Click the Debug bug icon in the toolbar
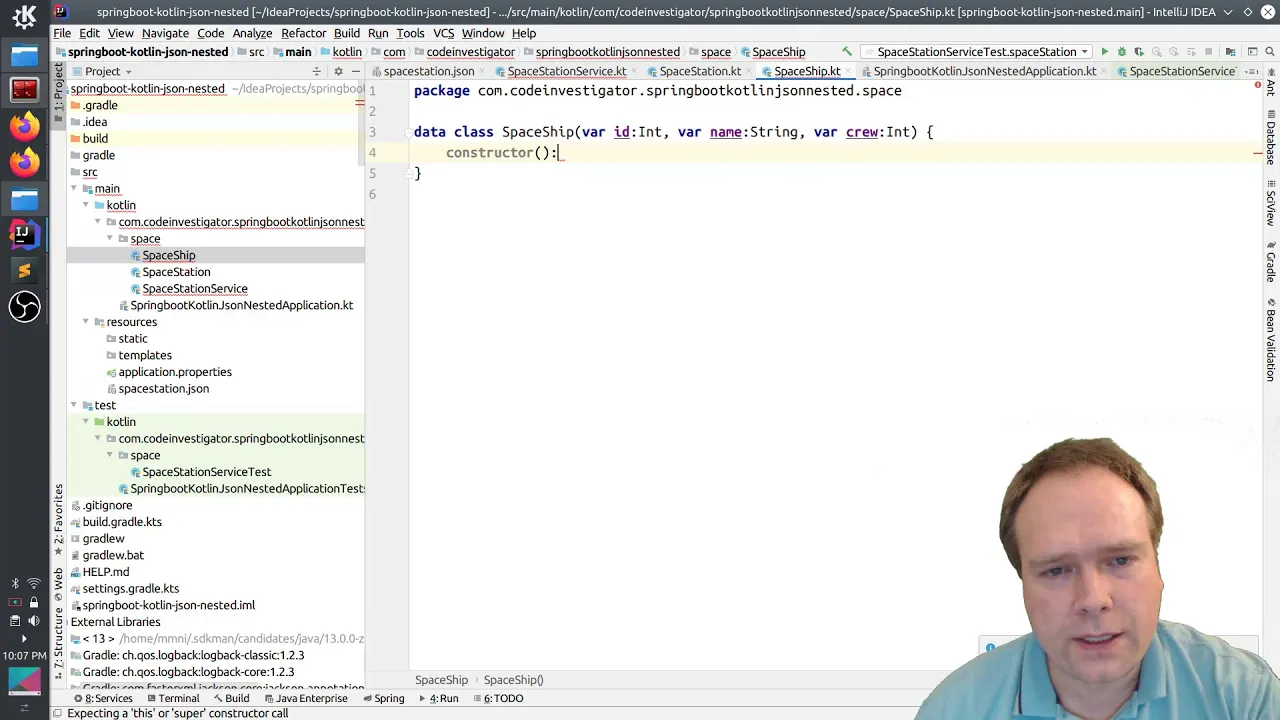 [x=1121, y=52]
